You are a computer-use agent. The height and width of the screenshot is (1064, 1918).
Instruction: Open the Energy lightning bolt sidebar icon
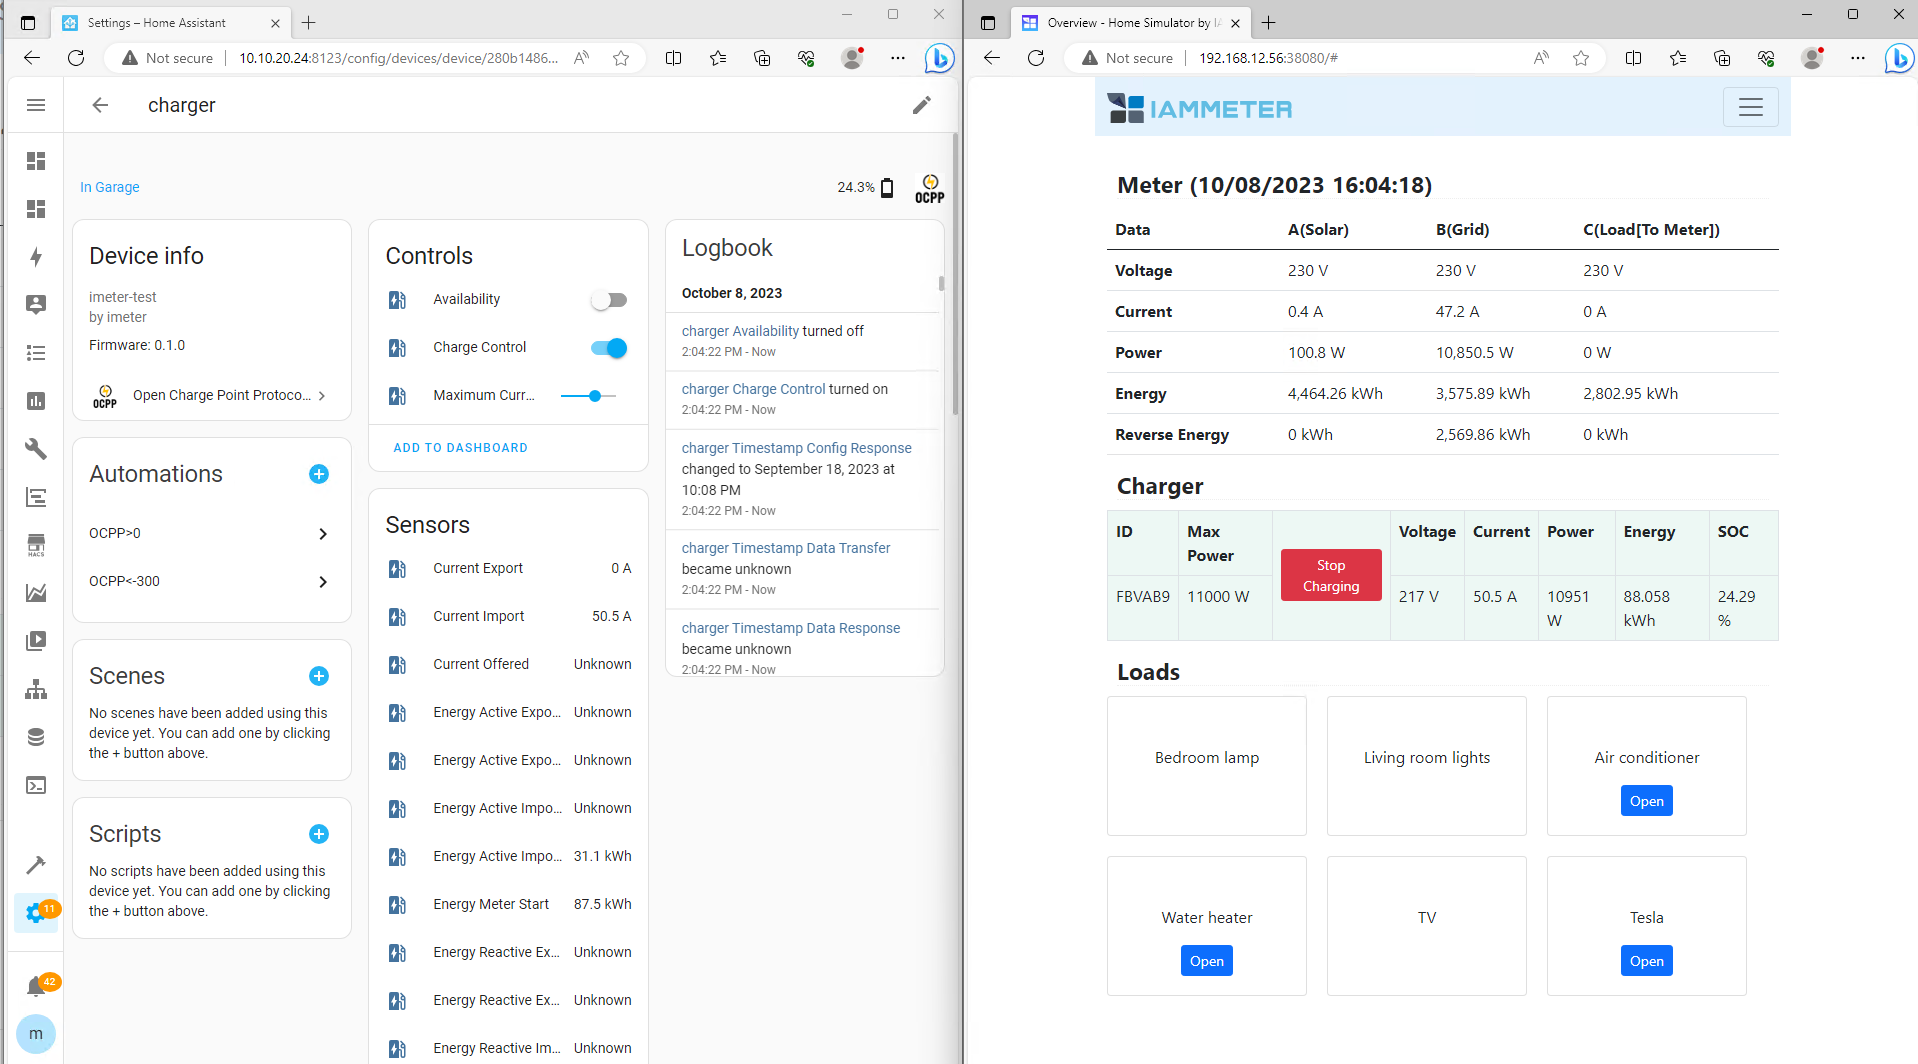tap(36, 257)
